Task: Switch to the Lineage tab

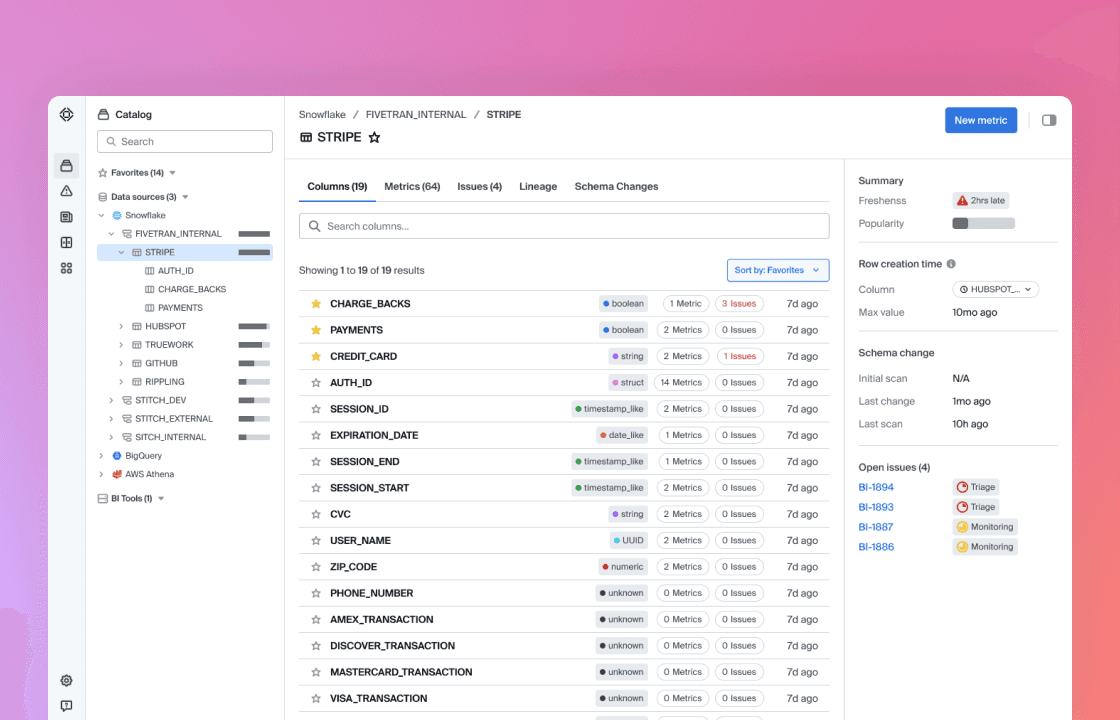Action: (538, 186)
